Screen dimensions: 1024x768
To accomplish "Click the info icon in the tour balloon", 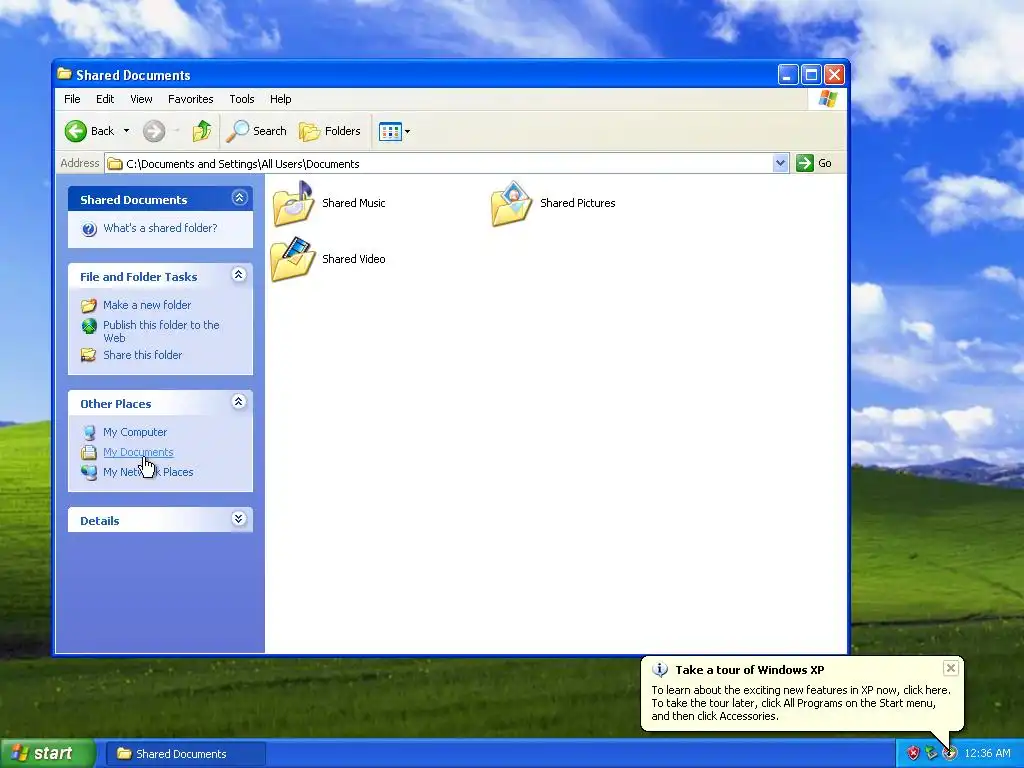I will (660, 670).
